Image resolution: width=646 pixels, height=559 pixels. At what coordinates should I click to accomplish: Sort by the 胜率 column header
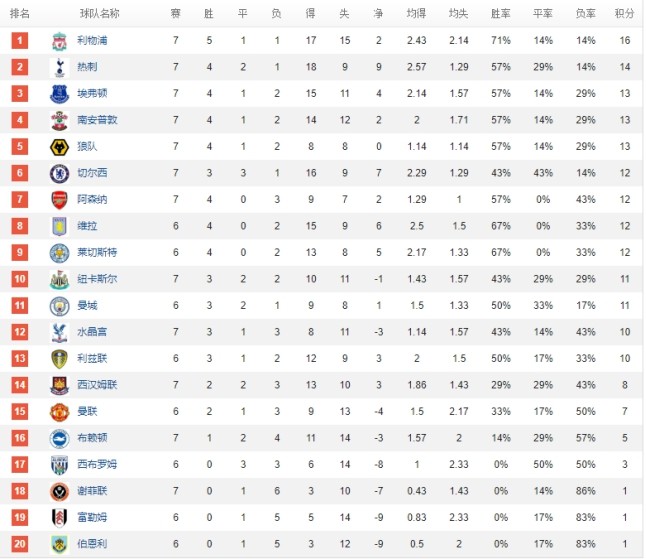(501, 14)
